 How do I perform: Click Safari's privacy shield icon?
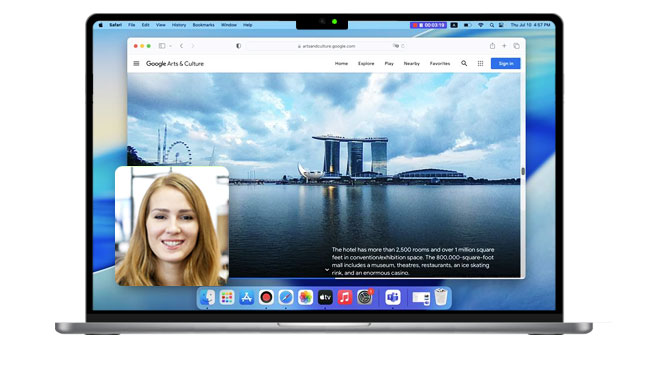[x=238, y=46]
